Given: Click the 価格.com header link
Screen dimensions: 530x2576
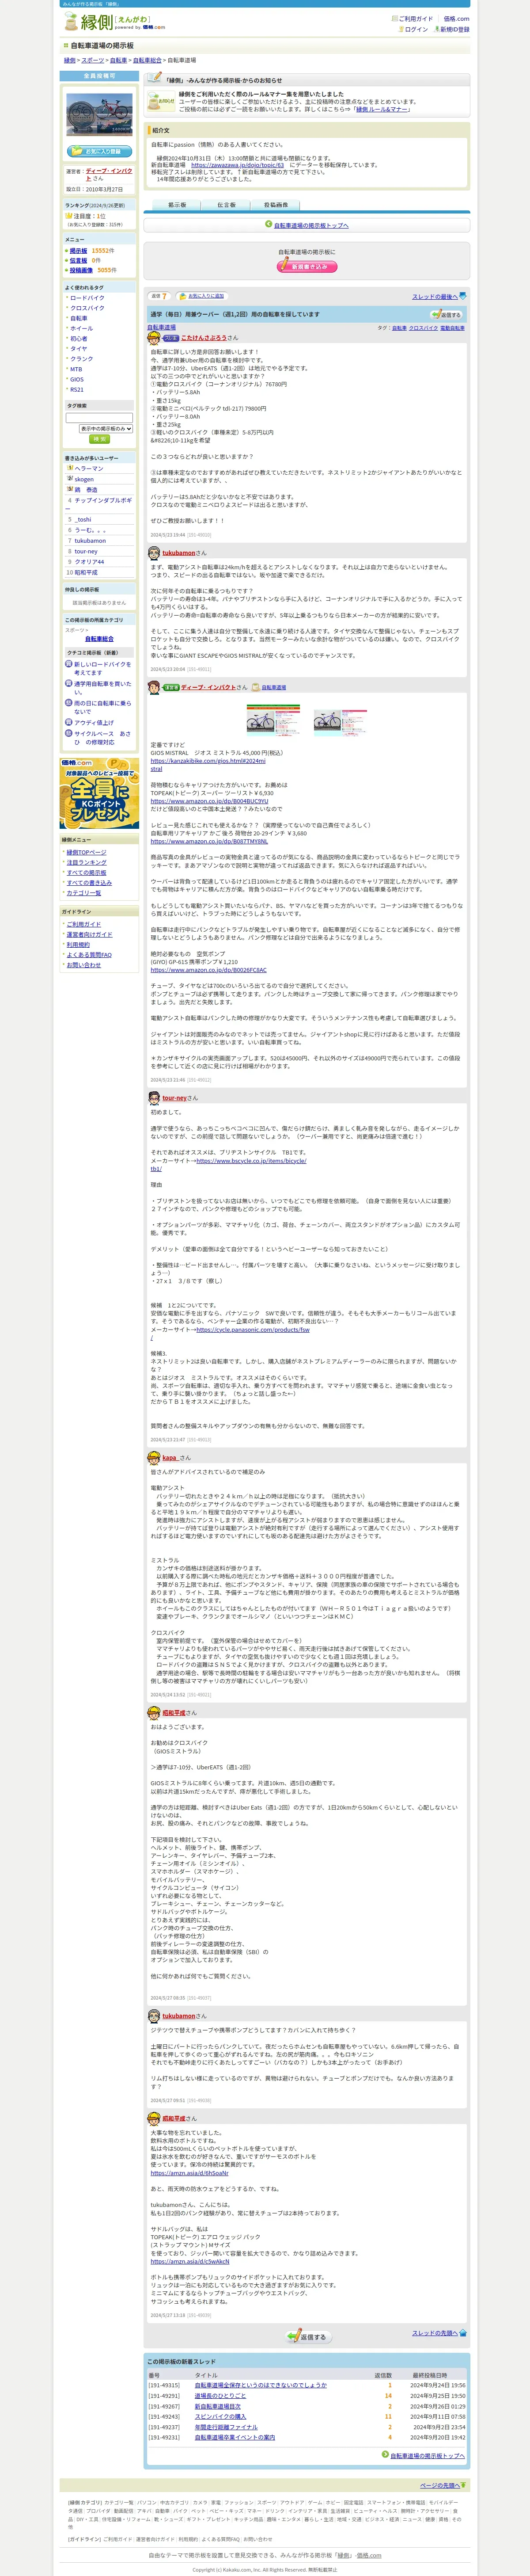Looking at the screenshot, I should click(x=456, y=19).
